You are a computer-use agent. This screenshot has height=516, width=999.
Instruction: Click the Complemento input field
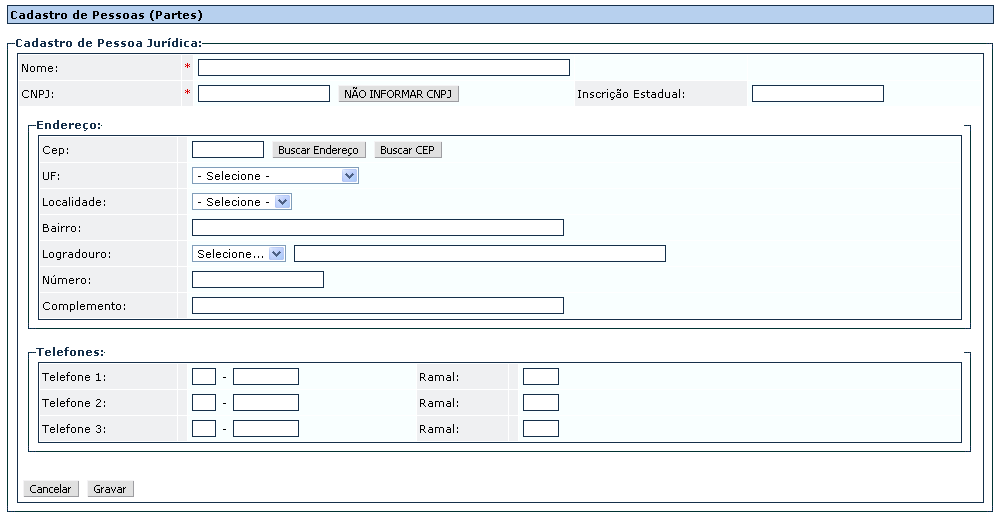tap(378, 306)
